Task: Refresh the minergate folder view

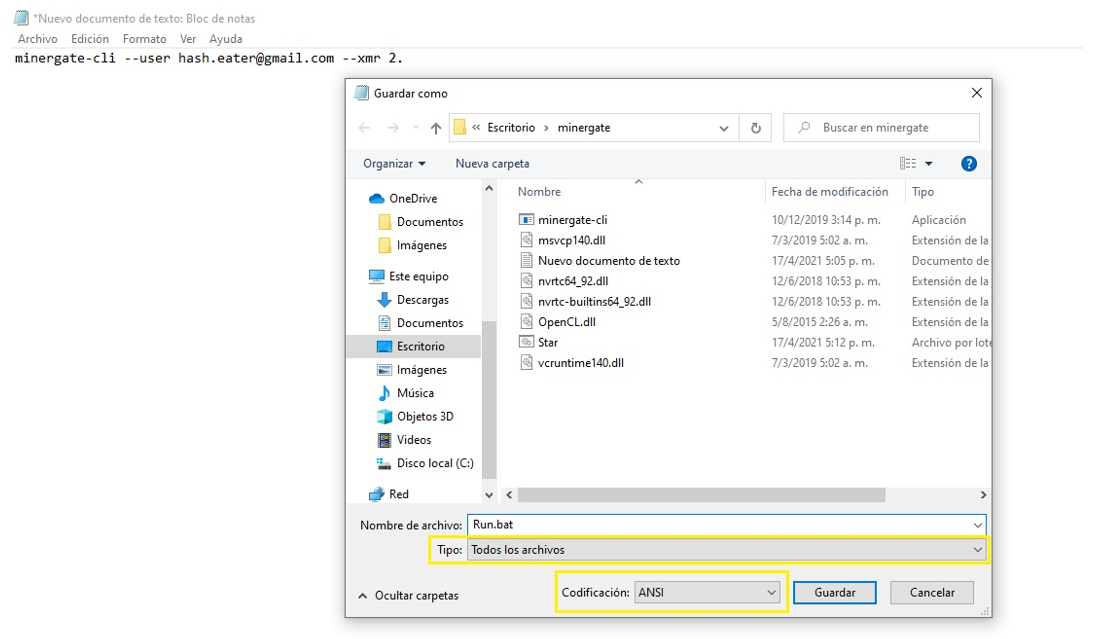Action: 756,128
